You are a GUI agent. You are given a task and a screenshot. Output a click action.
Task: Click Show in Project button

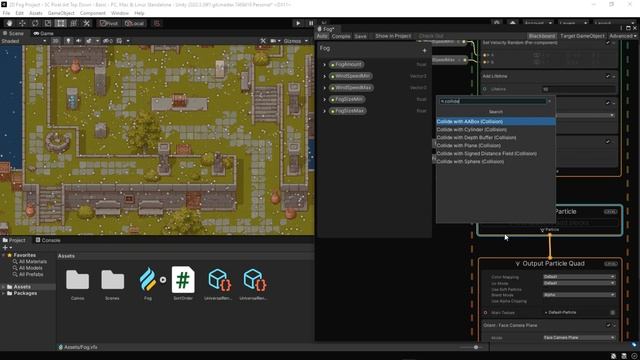[x=393, y=36]
